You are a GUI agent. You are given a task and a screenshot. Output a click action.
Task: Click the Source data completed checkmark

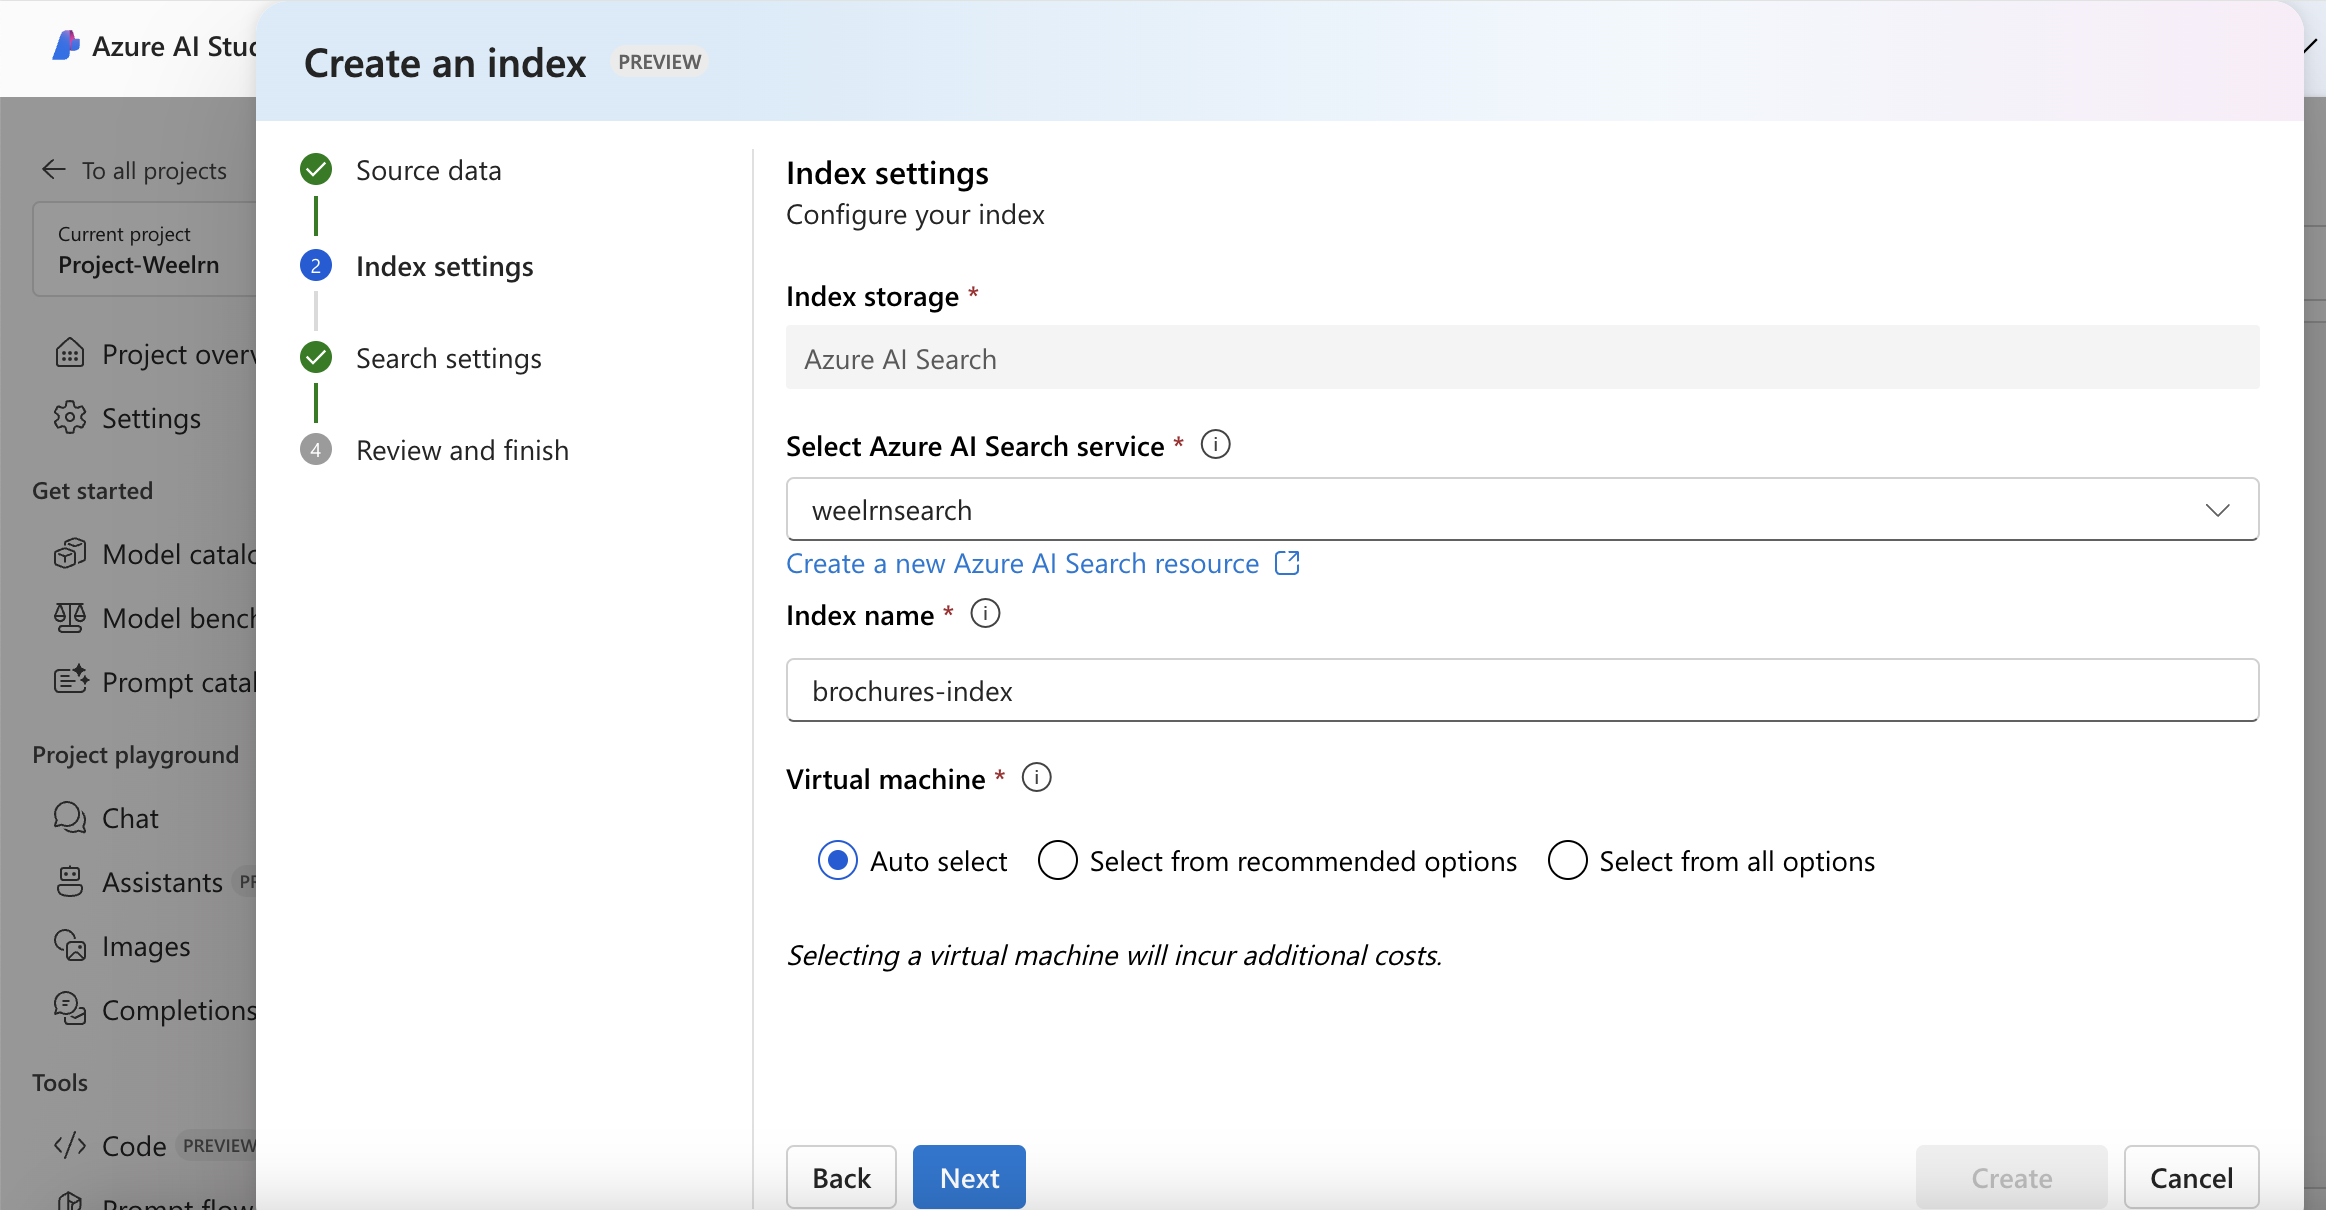click(316, 170)
